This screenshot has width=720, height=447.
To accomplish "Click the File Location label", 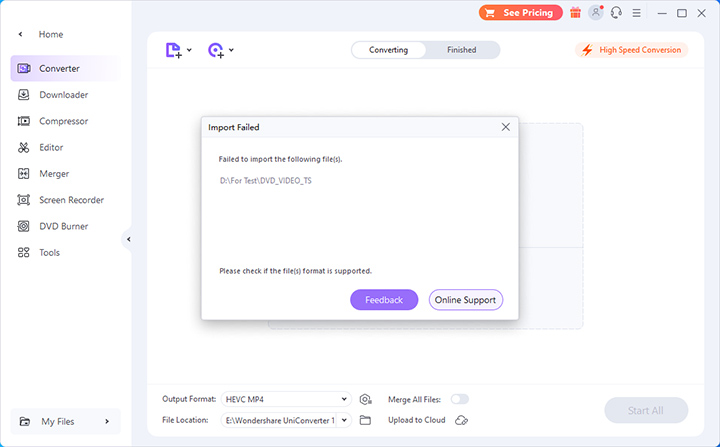I will point(185,420).
